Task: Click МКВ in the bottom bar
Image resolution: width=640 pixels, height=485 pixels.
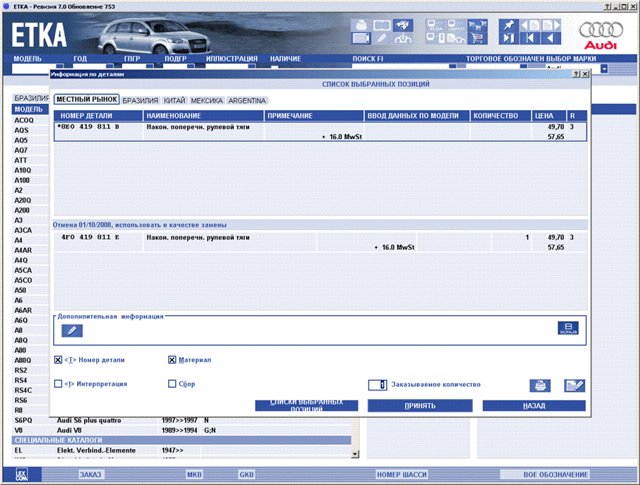Action: click(x=194, y=474)
